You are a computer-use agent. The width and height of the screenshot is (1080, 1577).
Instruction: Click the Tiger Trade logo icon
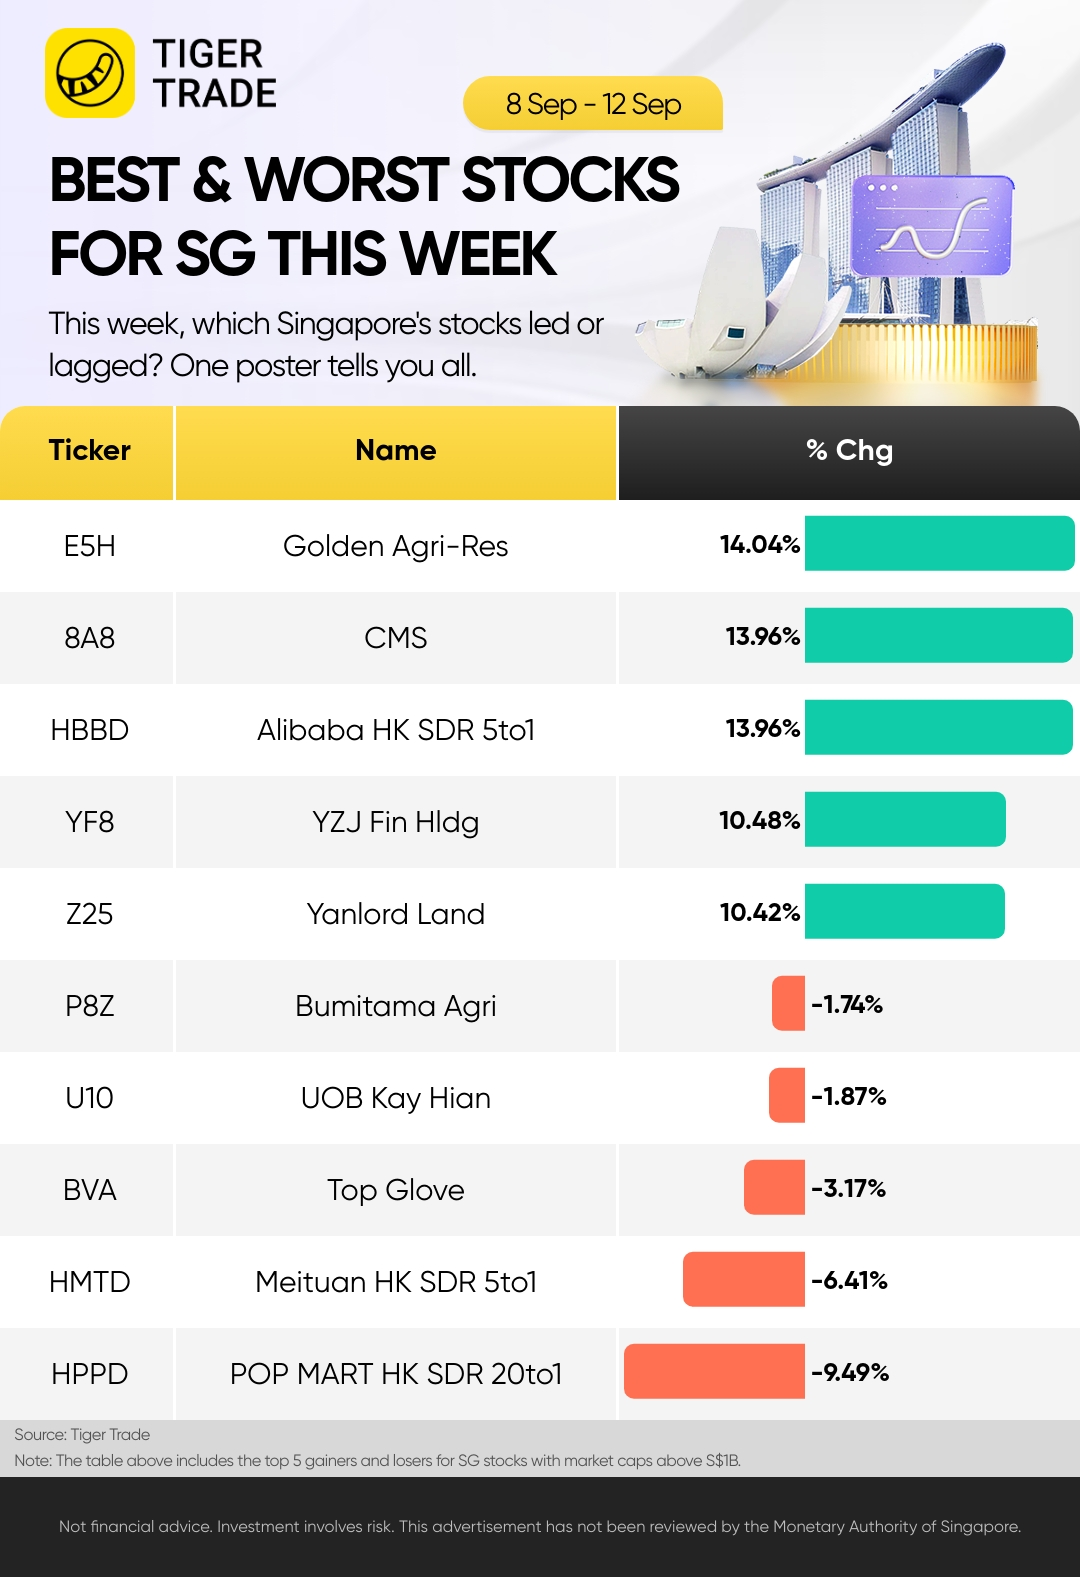90,73
